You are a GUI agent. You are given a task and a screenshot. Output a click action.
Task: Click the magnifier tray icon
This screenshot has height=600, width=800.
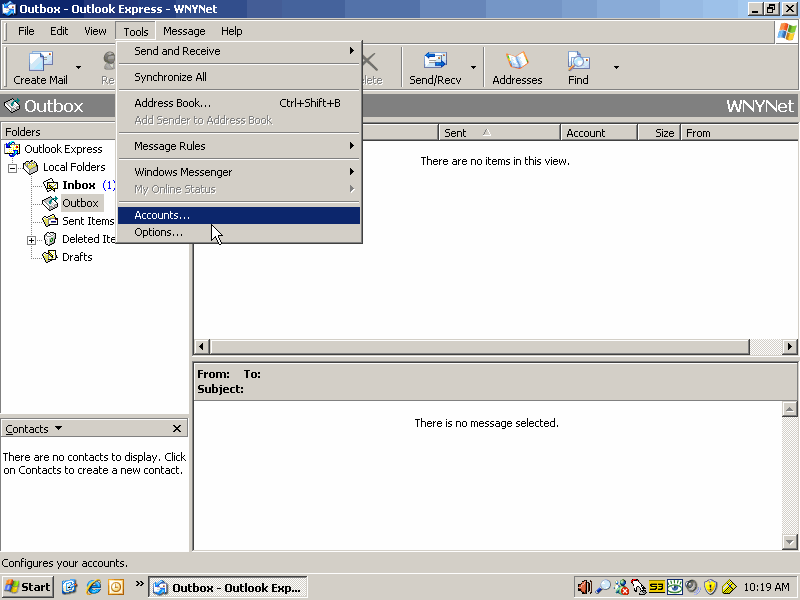pyautogui.click(x=603, y=588)
